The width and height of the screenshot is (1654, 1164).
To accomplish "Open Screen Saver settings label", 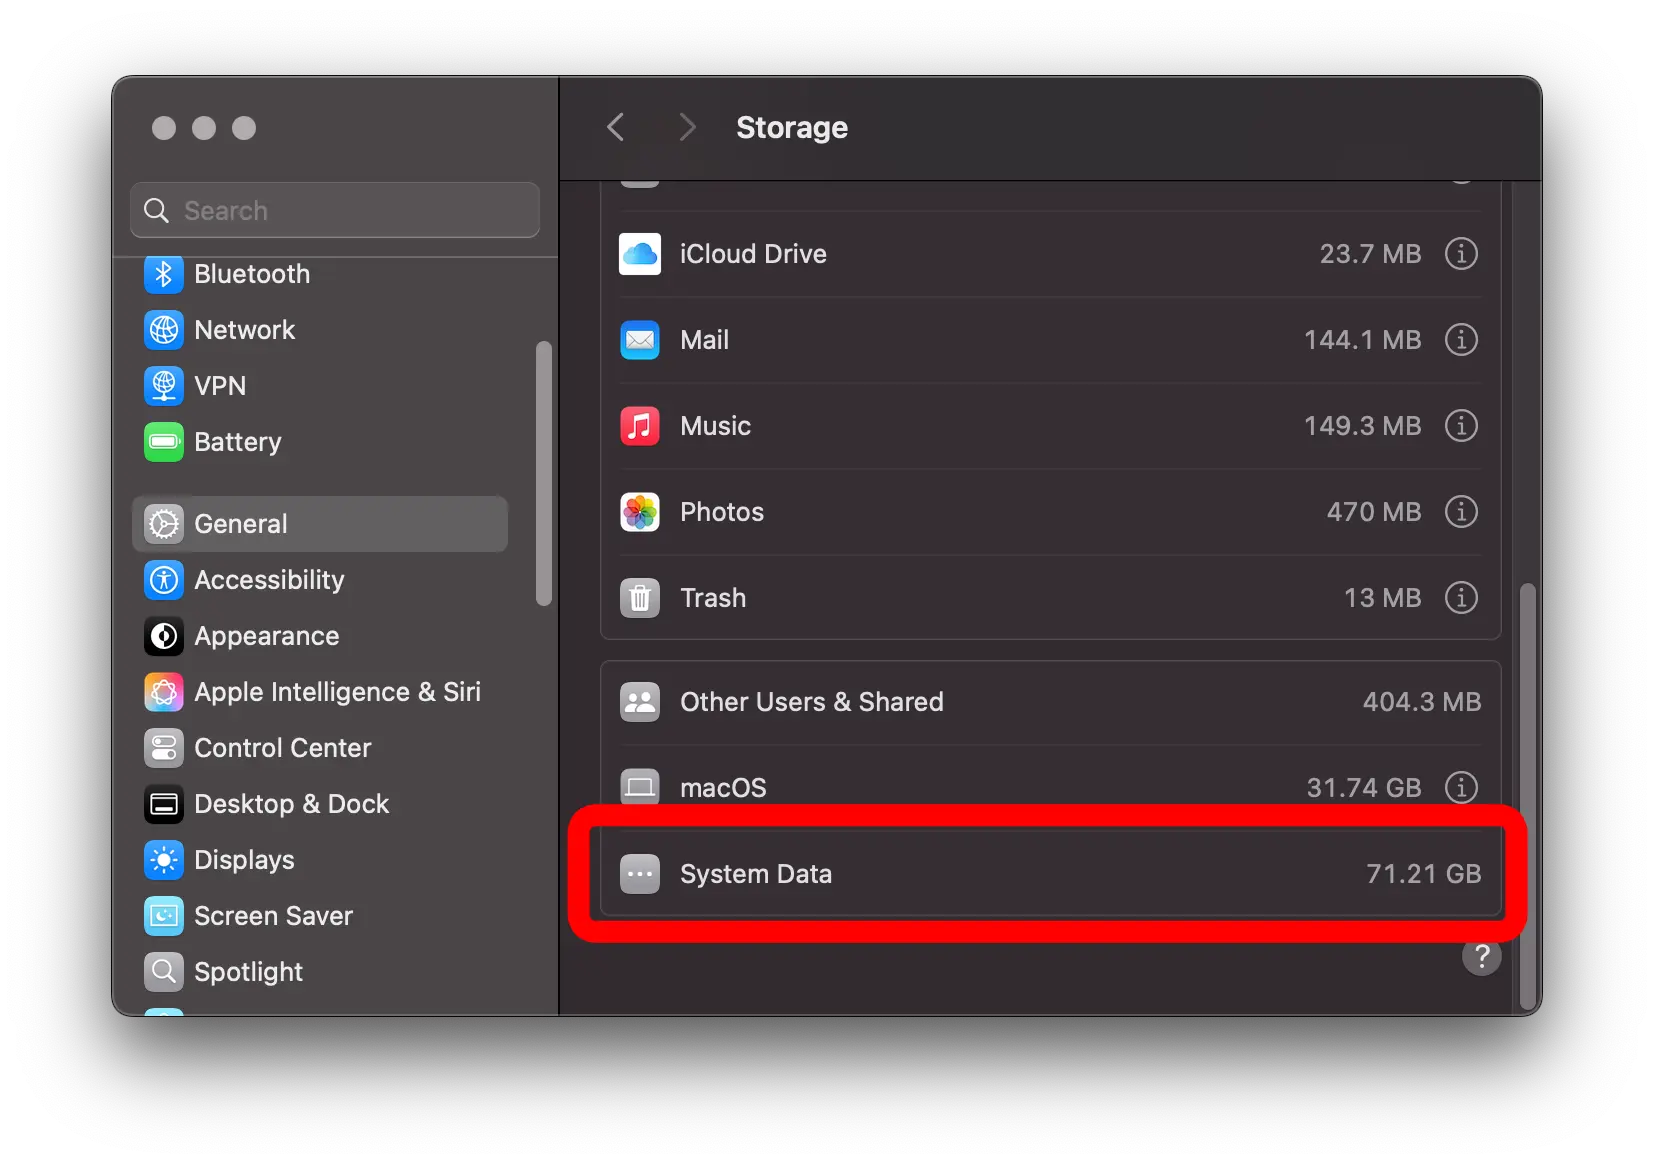I will pyautogui.click(x=274, y=916).
